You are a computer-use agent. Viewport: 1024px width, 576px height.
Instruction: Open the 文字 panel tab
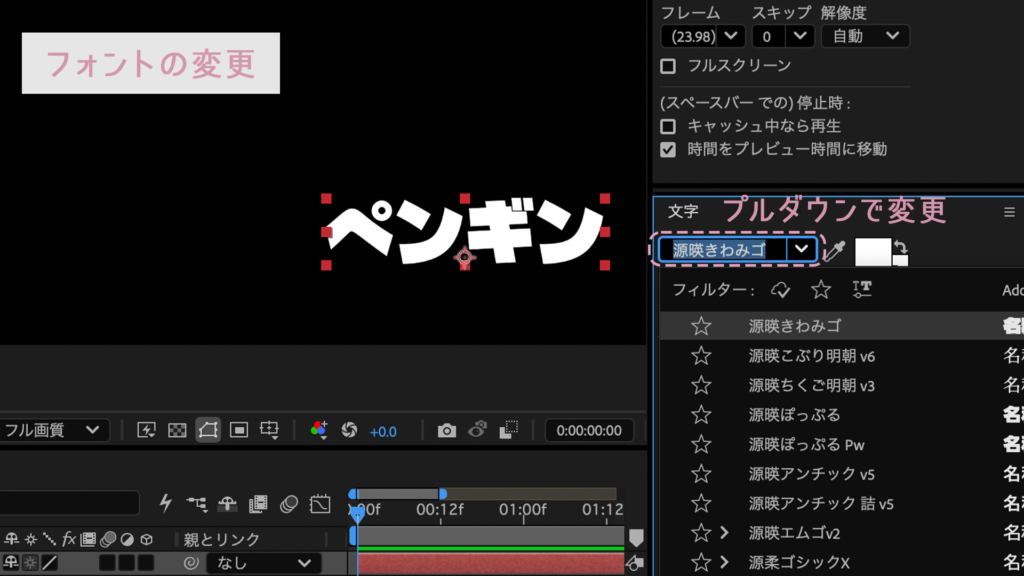pos(683,212)
